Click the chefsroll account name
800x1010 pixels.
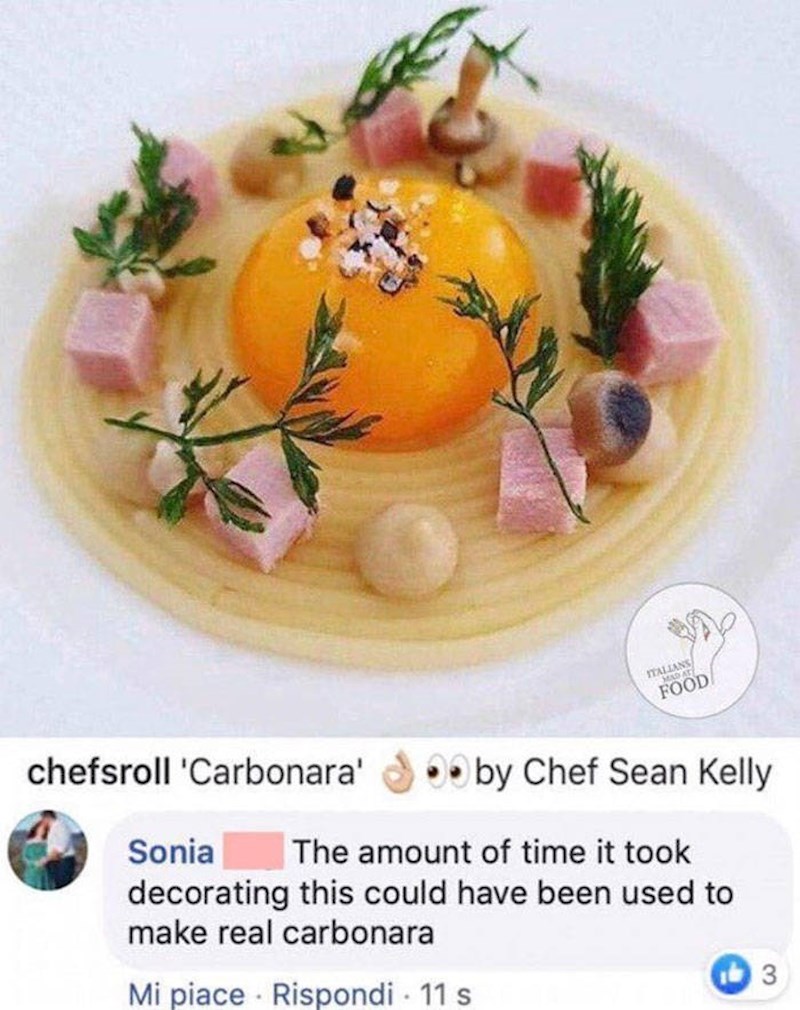(x=100, y=772)
